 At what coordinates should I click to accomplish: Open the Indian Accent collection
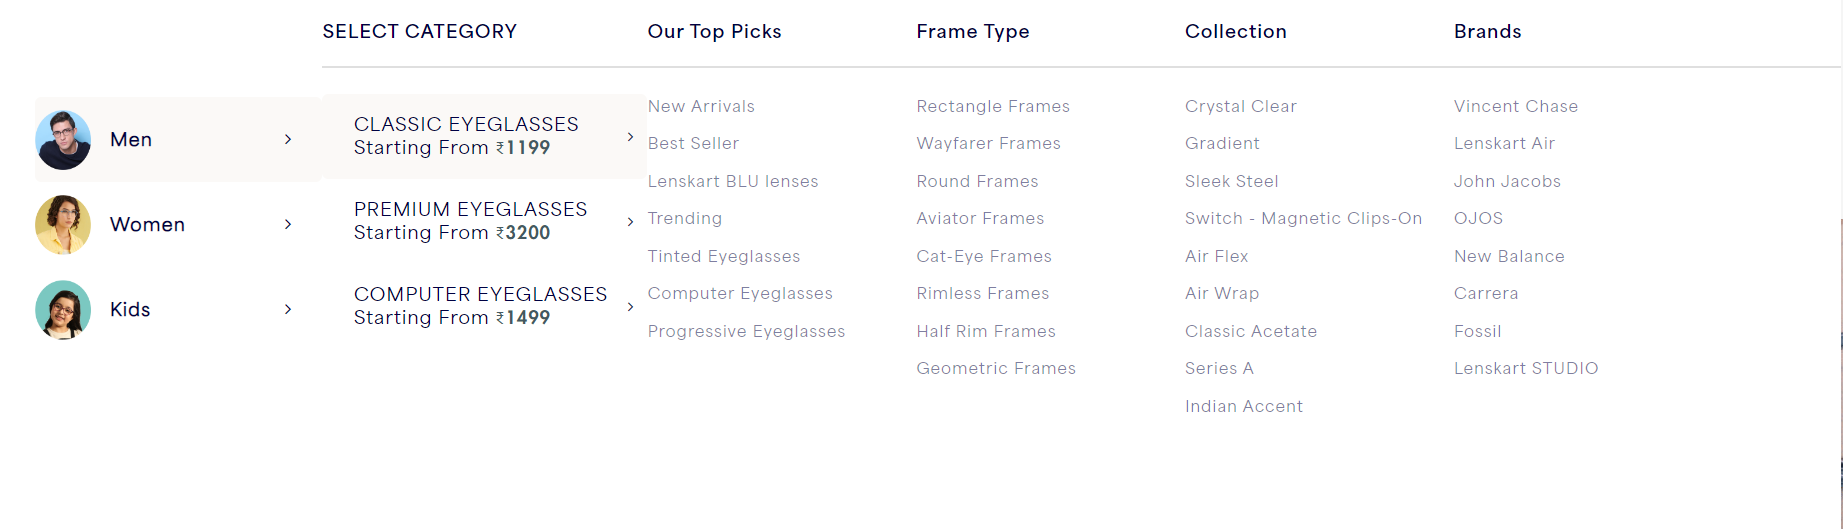coord(1244,406)
